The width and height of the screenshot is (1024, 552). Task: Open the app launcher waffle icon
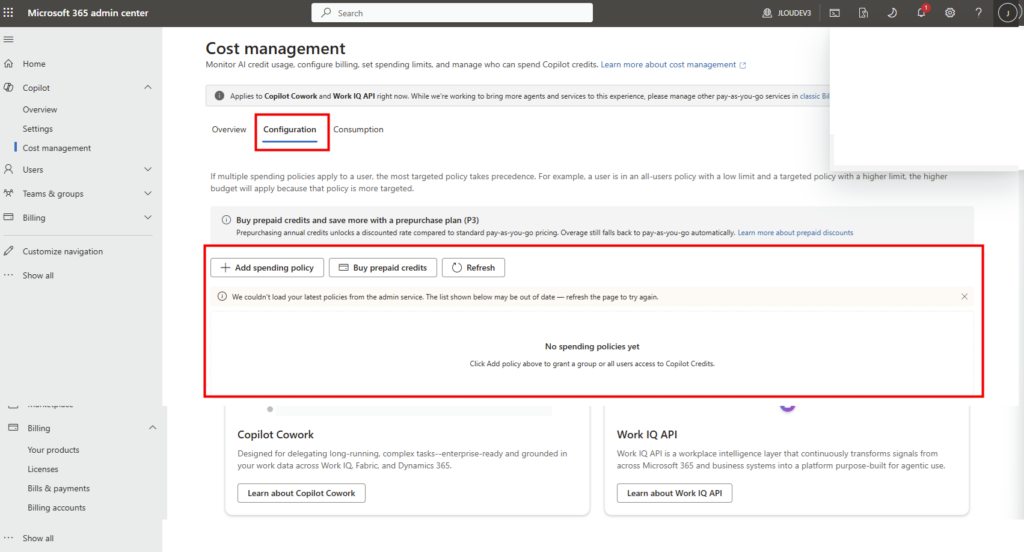click(x=8, y=12)
